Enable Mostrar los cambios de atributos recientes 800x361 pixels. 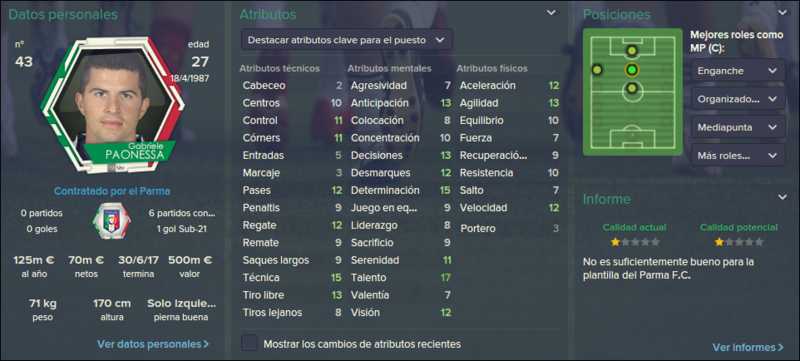[249, 343]
